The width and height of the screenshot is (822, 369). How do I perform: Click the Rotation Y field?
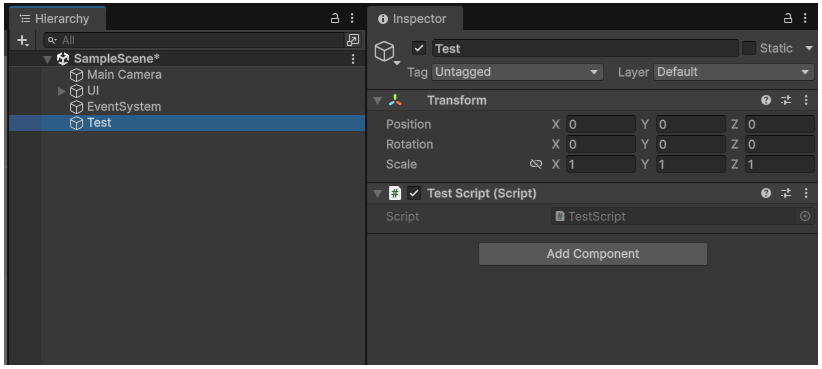pyautogui.click(x=691, y=144)
